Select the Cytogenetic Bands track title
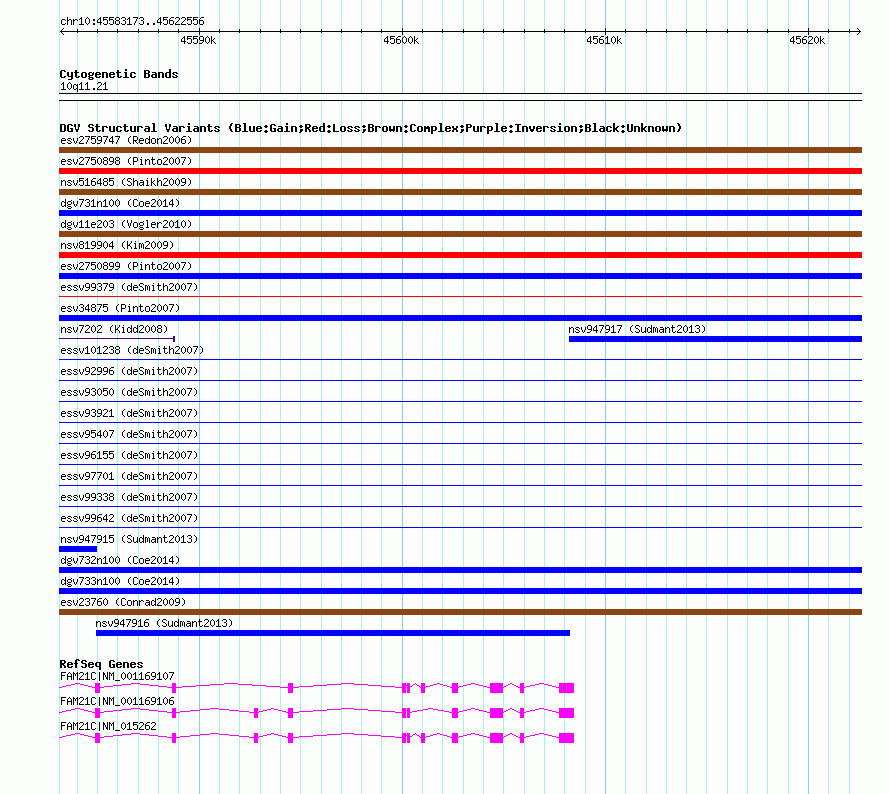This screenshot has width=890, height=794. pyautogui.click(x=119, y=74)
